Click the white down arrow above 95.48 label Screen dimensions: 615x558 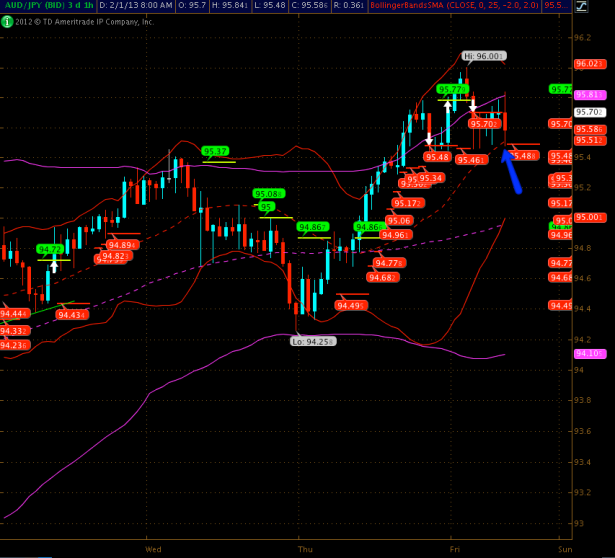coord(429,140)
